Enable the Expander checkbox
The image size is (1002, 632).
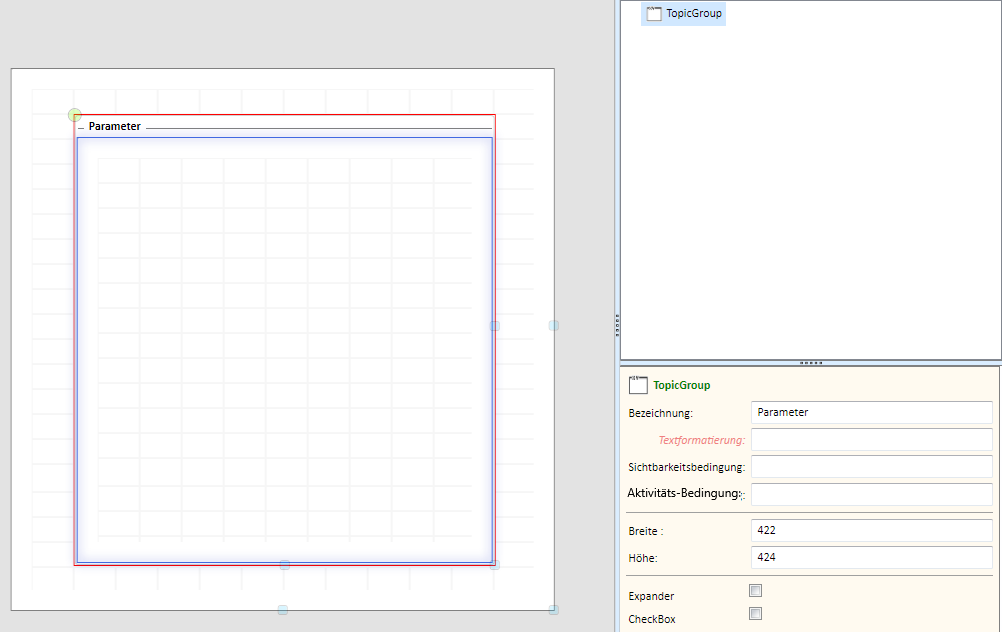756,590
